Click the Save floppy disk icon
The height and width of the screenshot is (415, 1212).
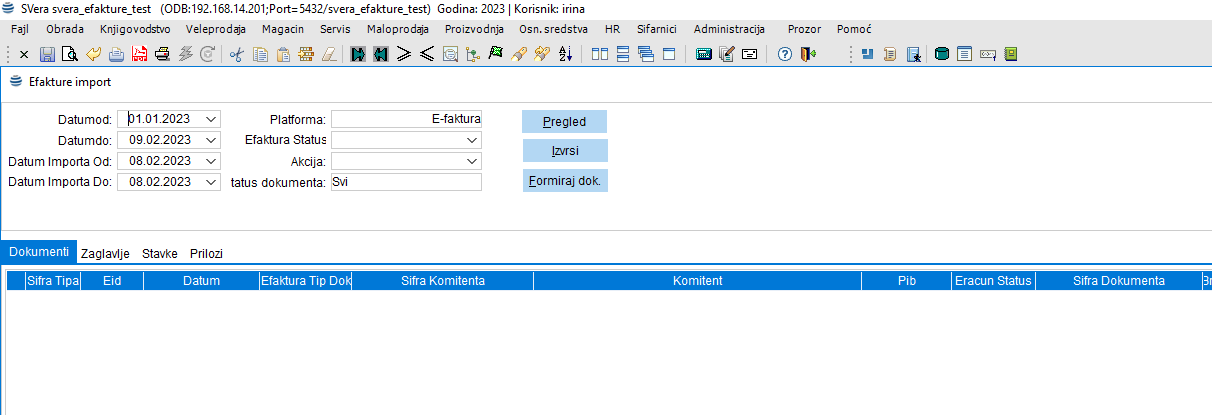[x=48, y=54]
